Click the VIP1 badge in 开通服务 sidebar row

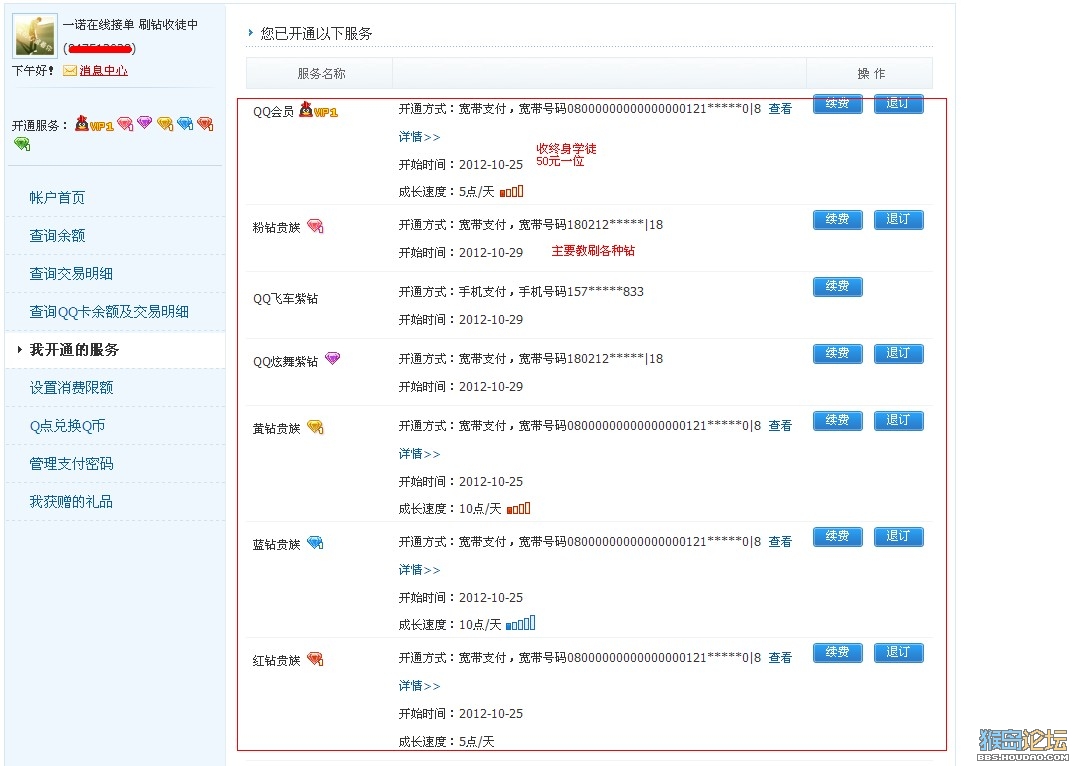pos(95,124)
